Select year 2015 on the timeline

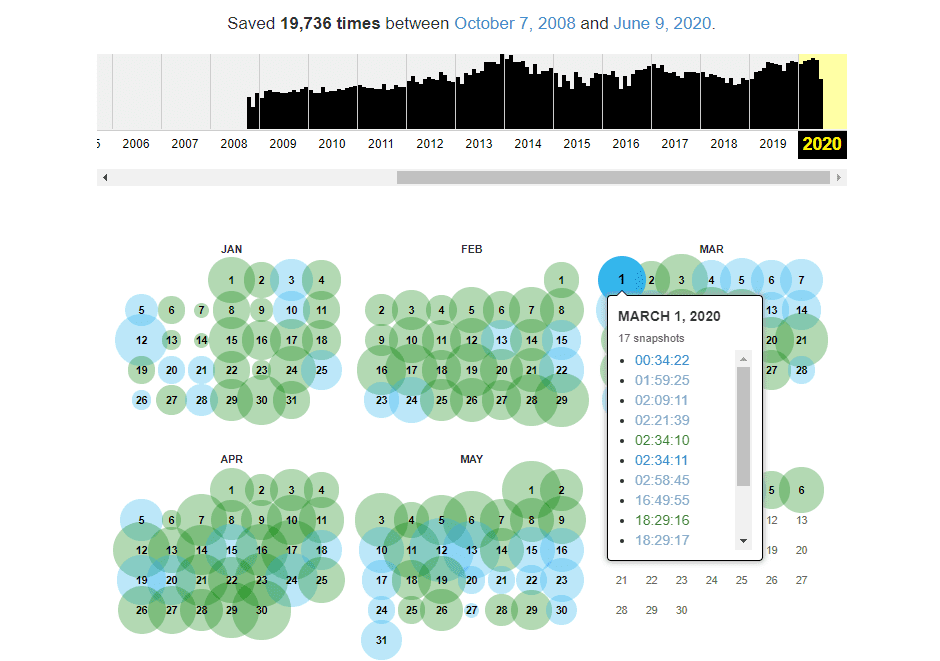coord(577,144)
